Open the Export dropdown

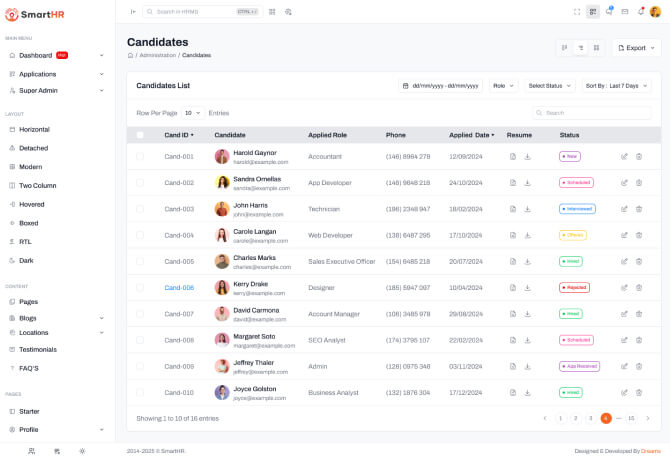636,47
